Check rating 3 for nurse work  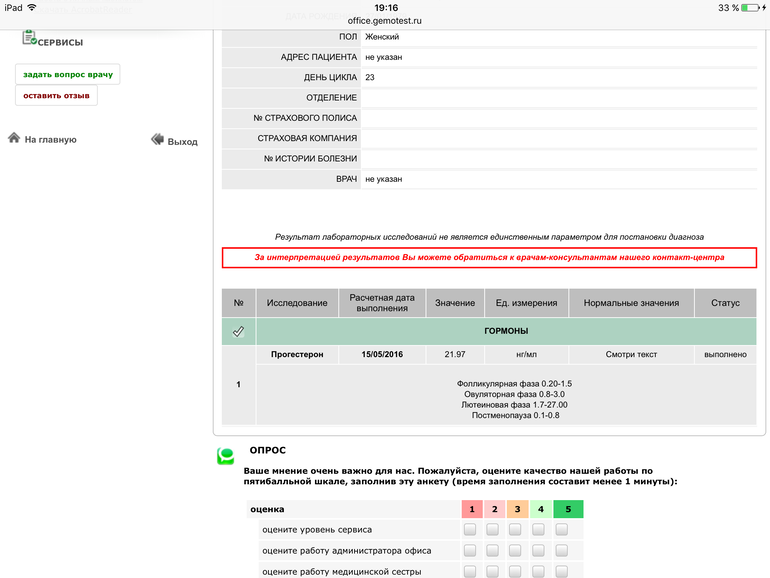click(x=515, y=571)
